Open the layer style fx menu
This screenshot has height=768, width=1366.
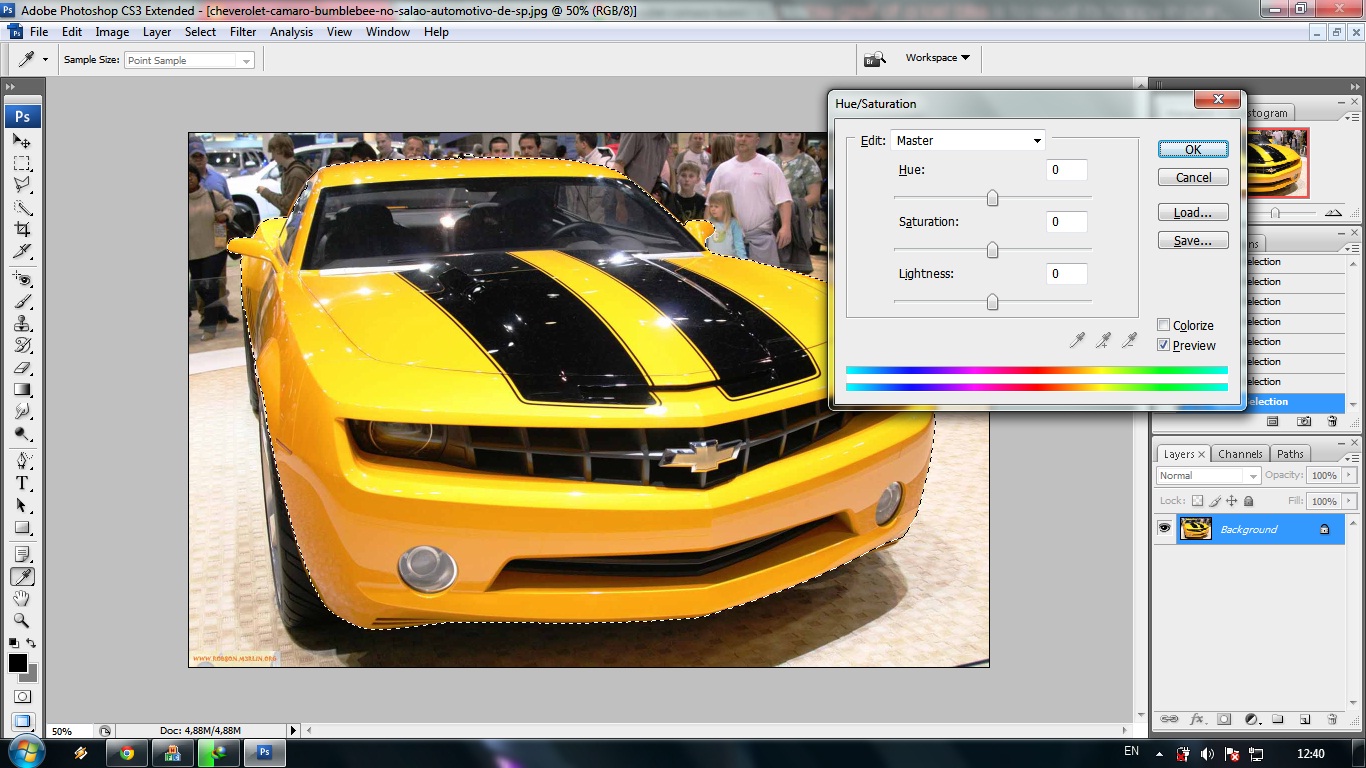1196,719
